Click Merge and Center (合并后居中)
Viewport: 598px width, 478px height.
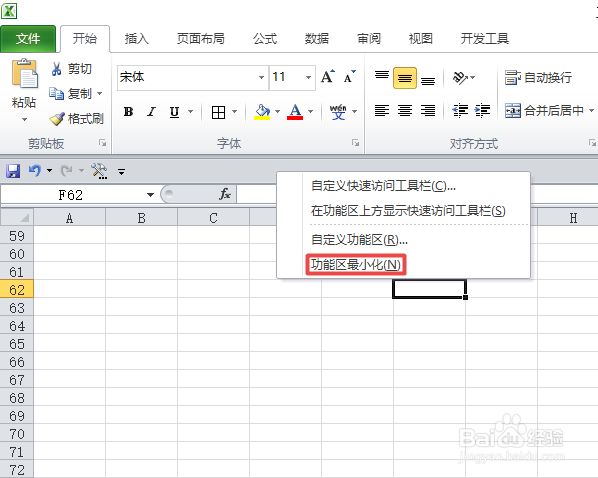pyautogui.click(x=544, y=111)
